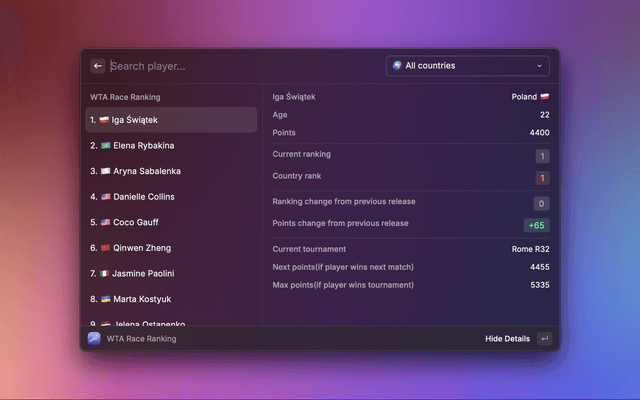Click the Hide Details button
640x400 pixels.
(507, 339)
